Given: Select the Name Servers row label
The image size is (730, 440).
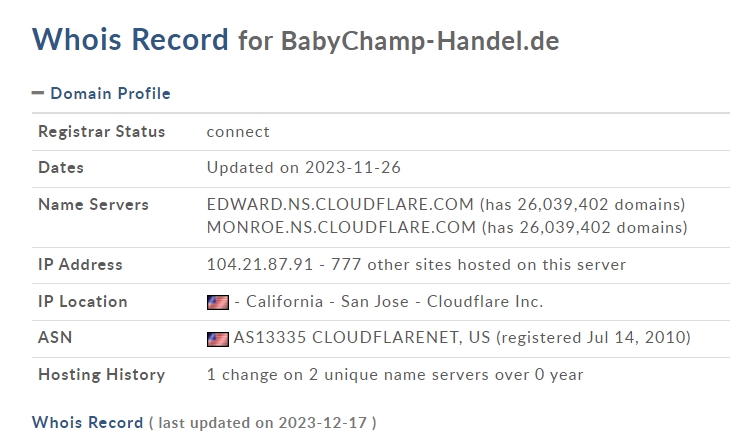Looking at the screenshot, I should pyautogui.click(x=94, y=204).
